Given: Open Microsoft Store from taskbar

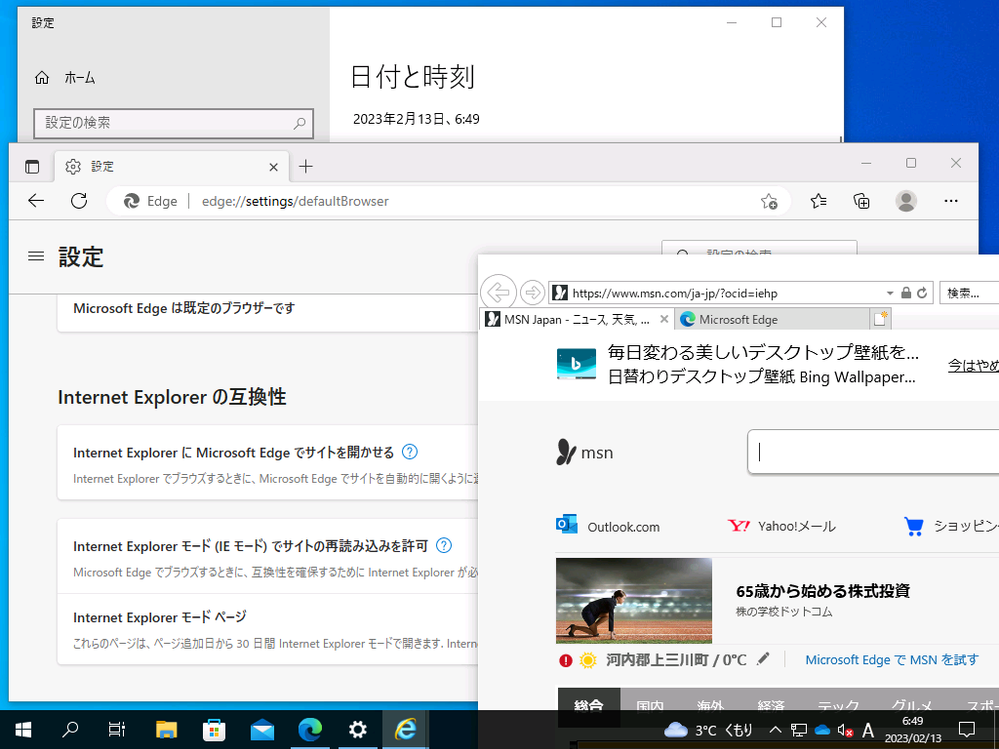Looking at the screenshot, I should tap(214, 730).
